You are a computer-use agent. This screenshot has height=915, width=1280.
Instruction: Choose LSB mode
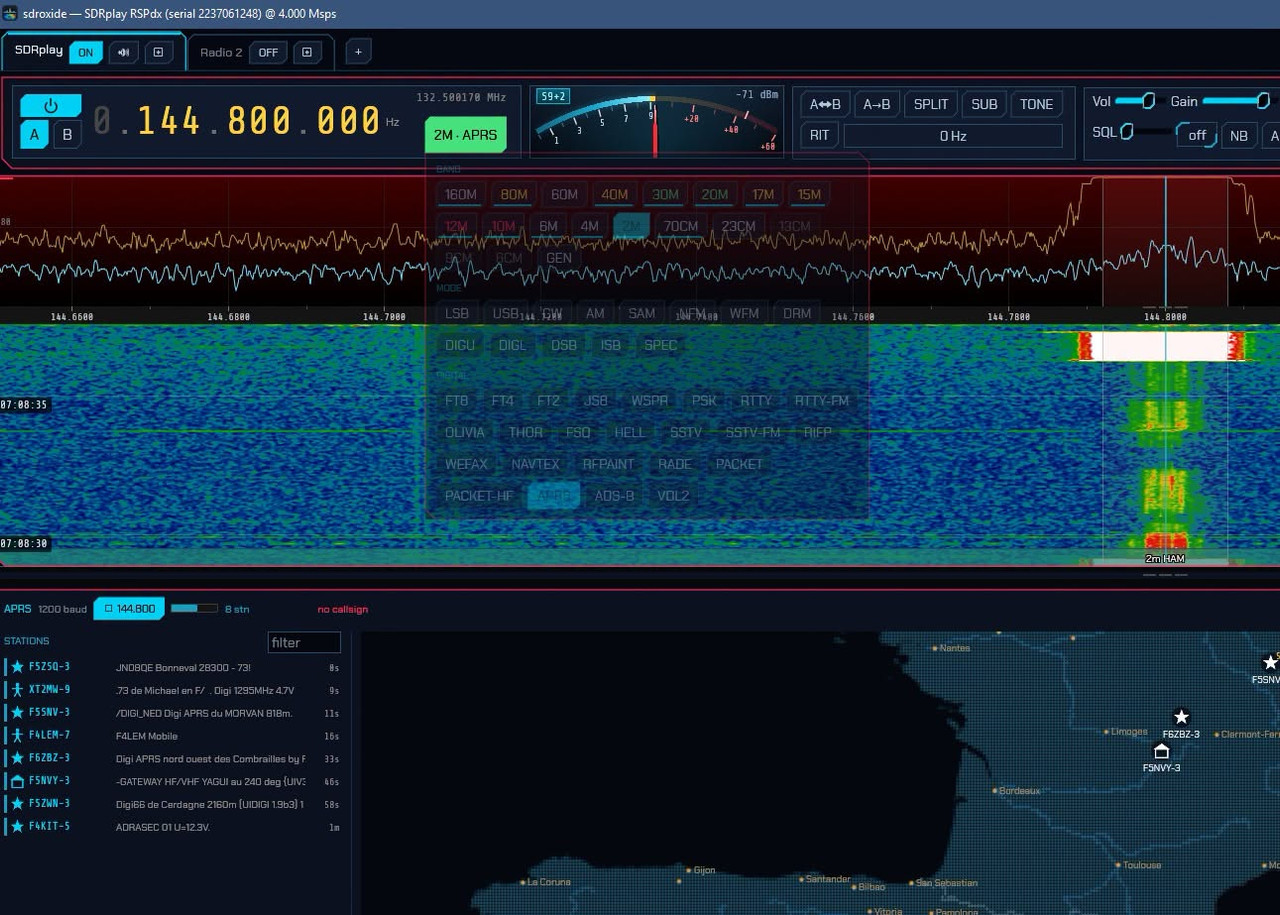457,313
